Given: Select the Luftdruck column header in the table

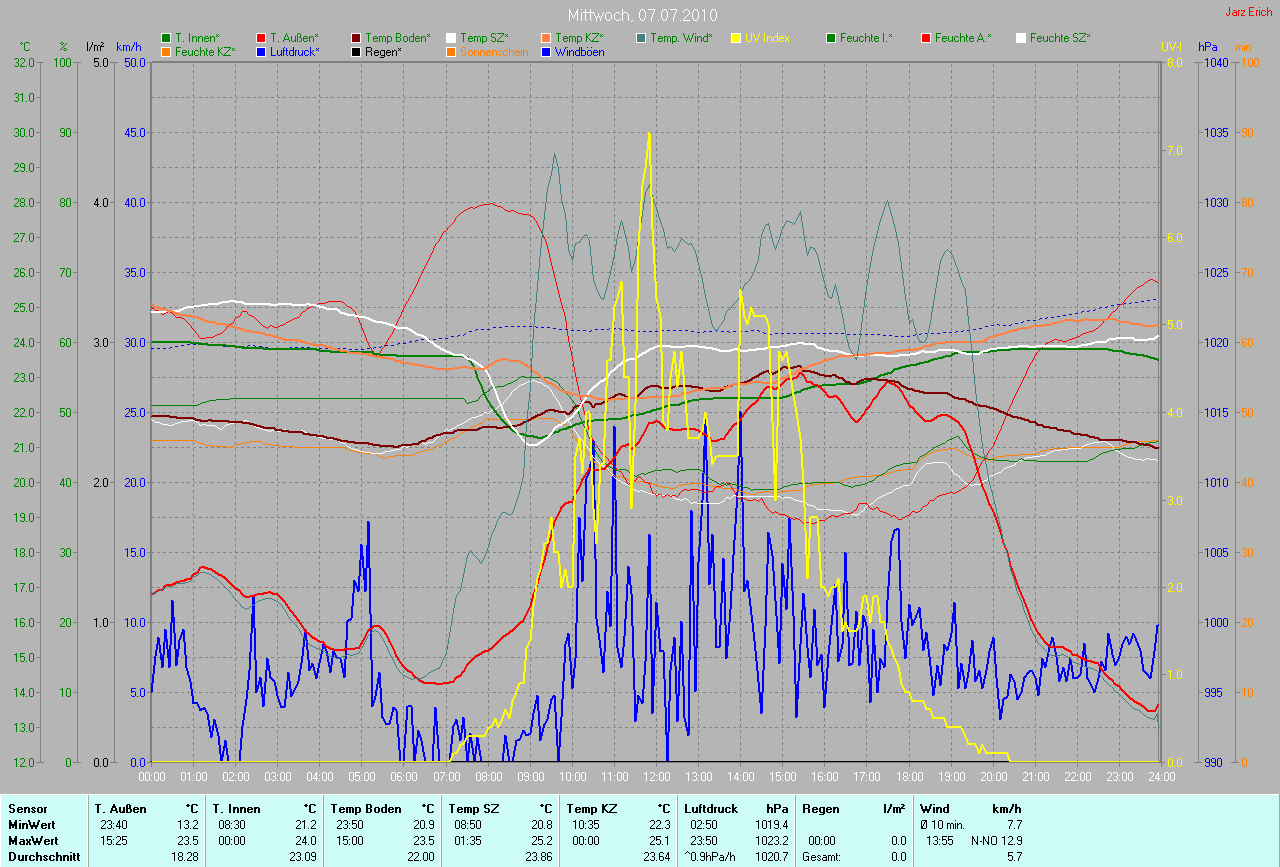Looking at the screenshot, I should [x=710, y=808].
